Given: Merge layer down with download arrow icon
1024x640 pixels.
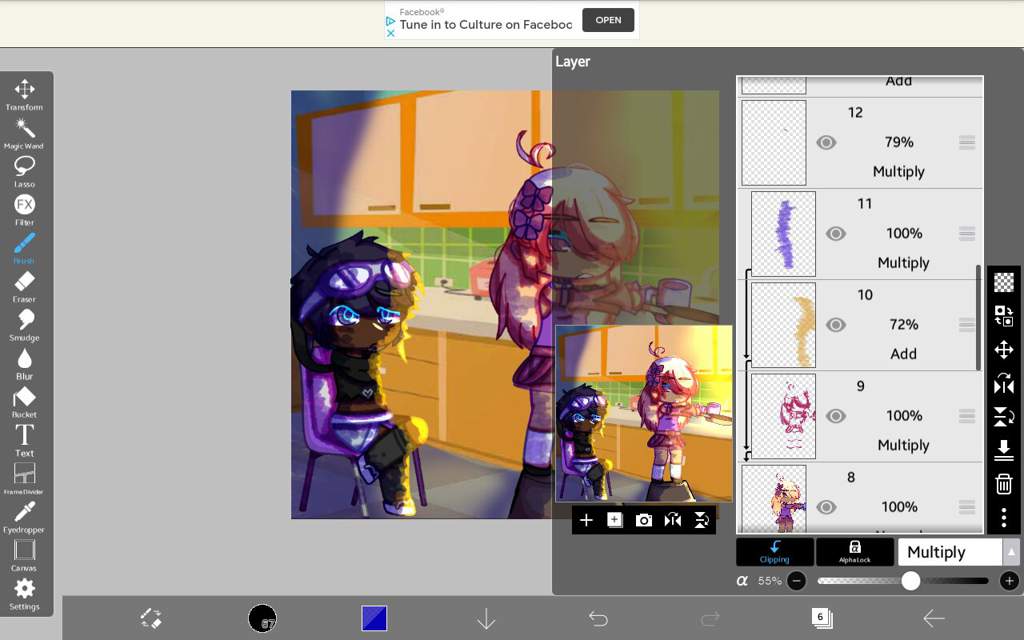Looking at the screenshot, I should pos(1004,450).
